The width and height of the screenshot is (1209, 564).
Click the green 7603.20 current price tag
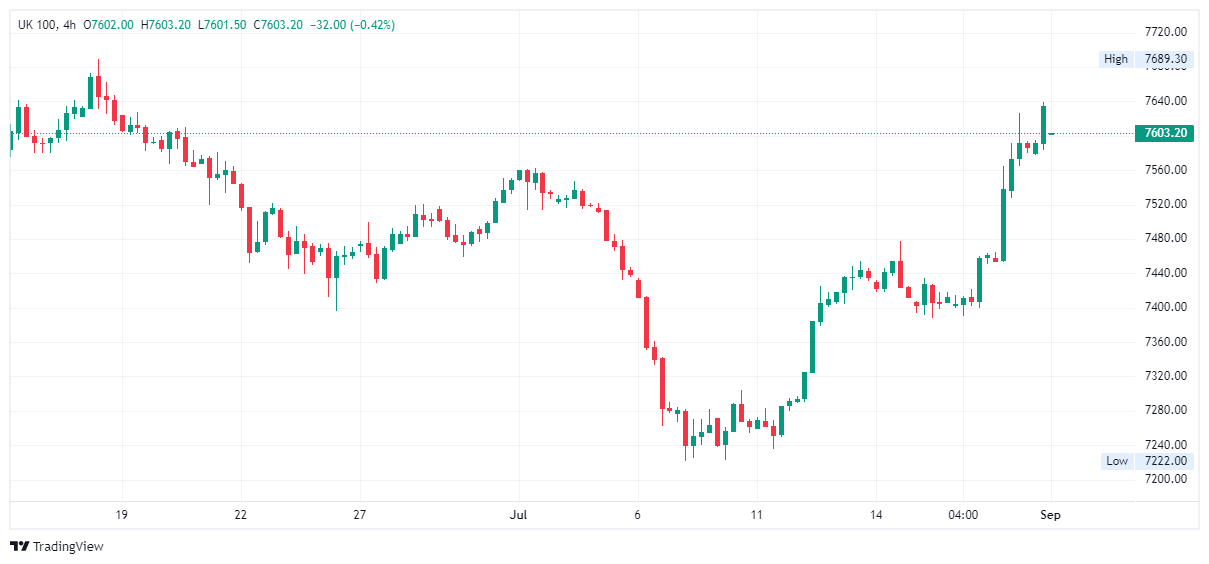point(1165,133)
